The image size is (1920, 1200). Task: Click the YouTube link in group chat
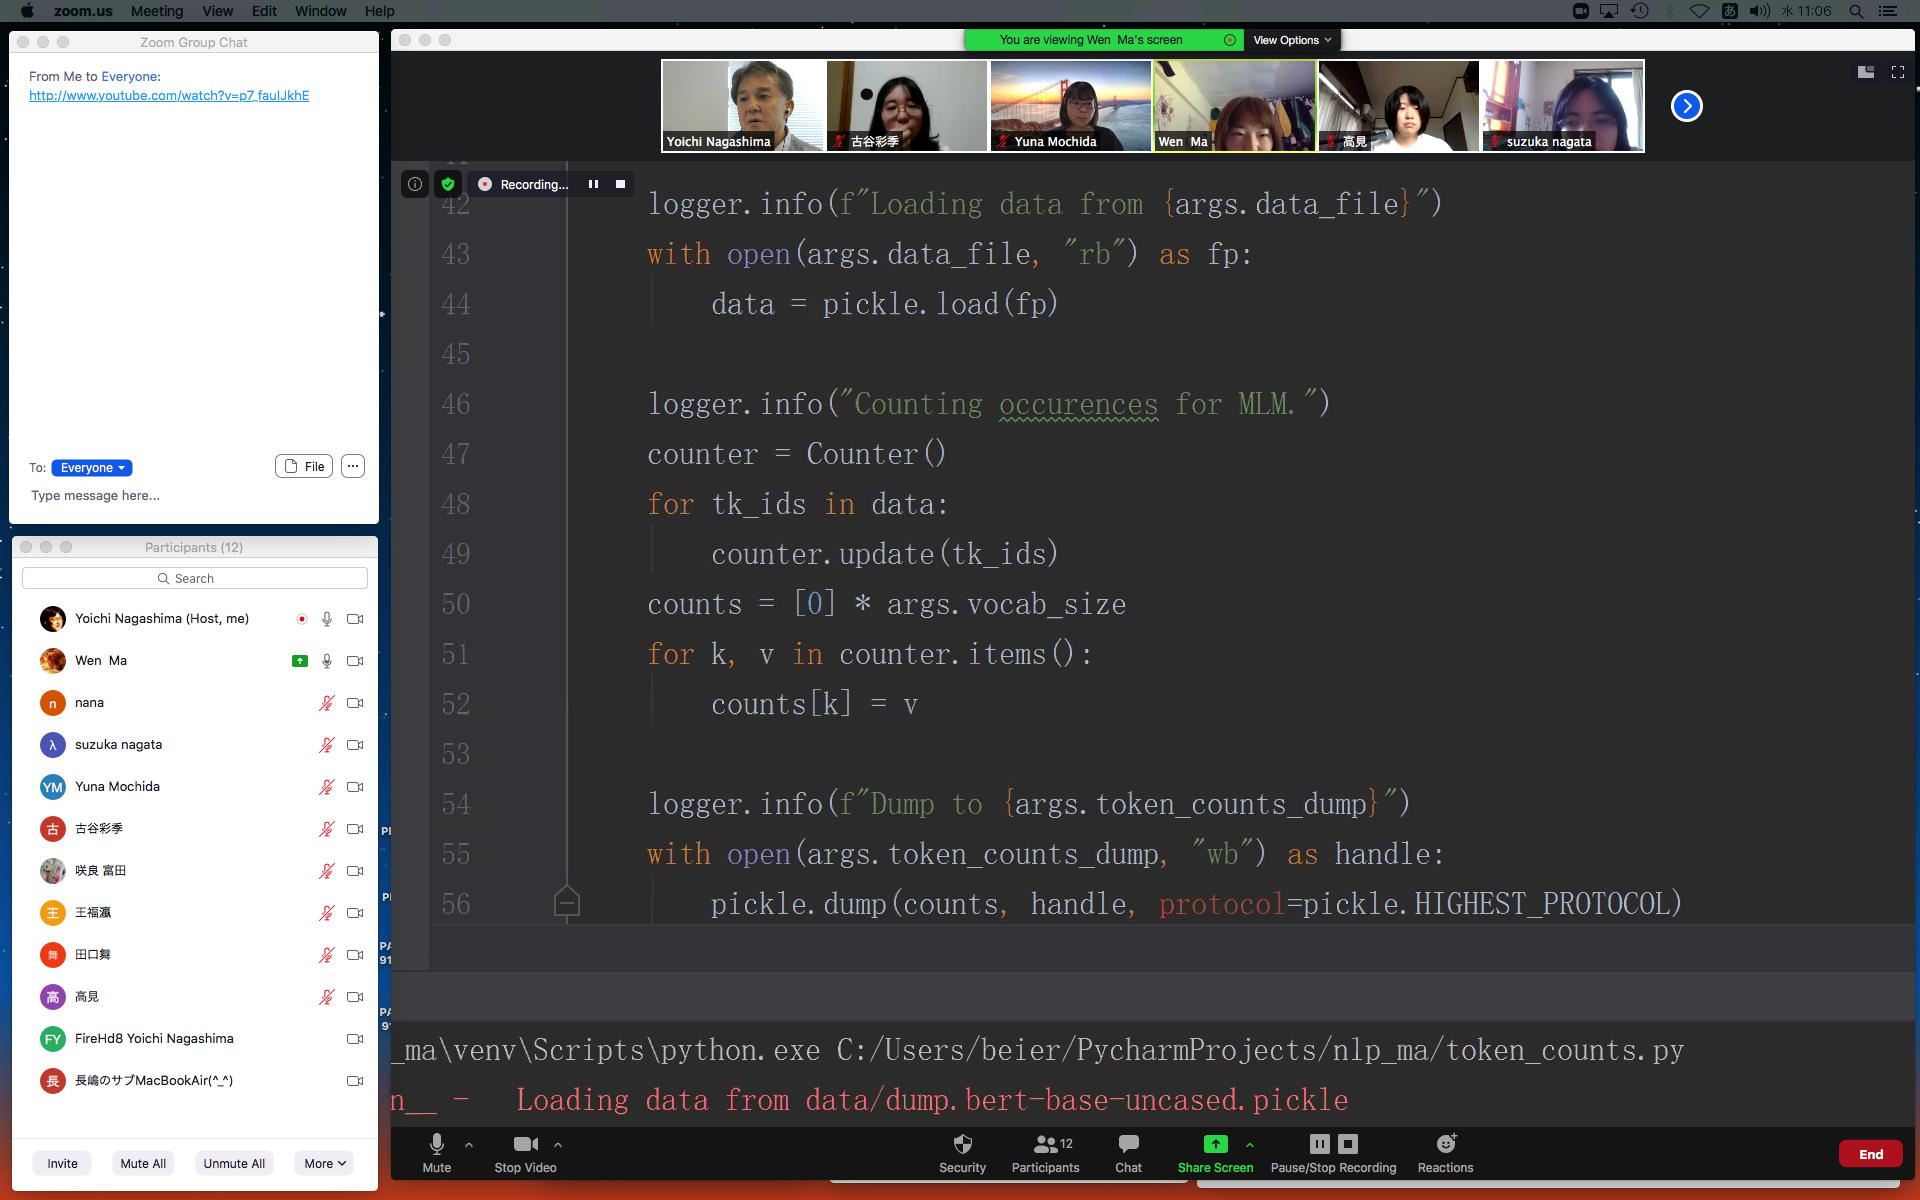[x=169, y=95]
